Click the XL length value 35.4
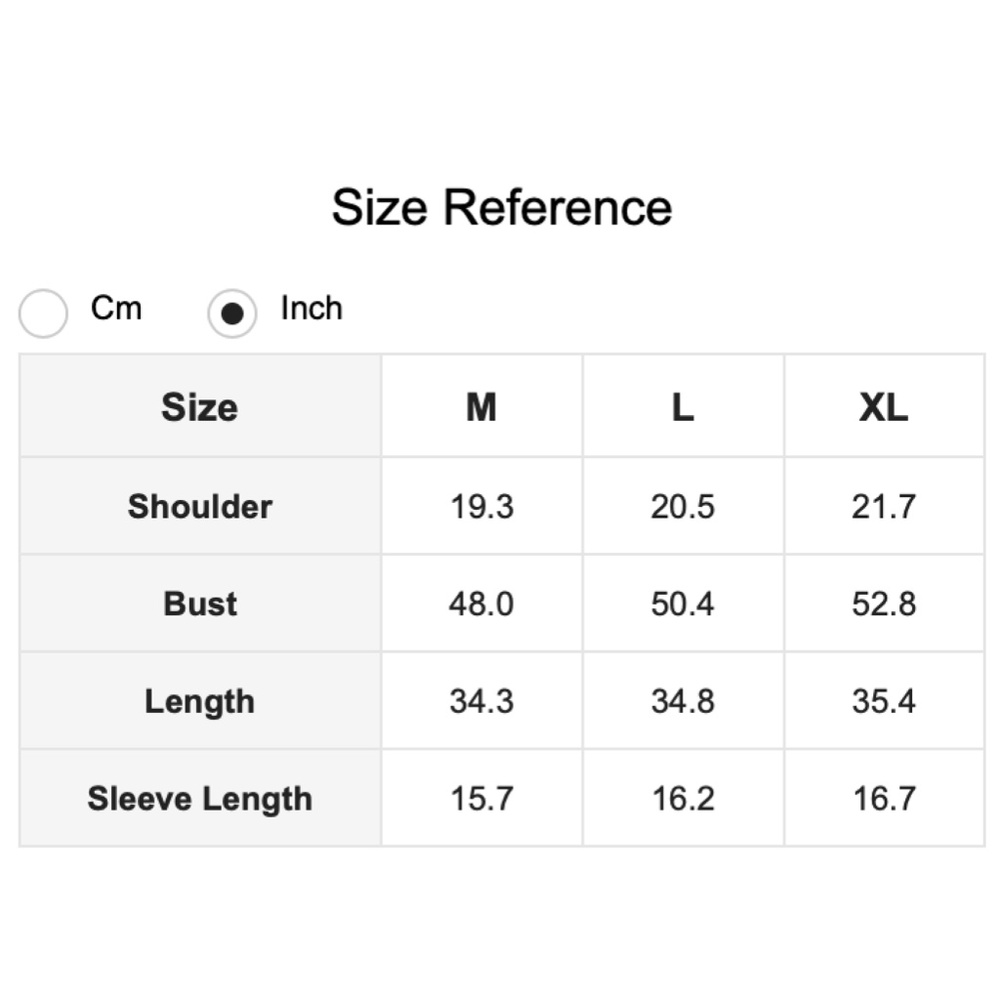1000x1000 pixels. 884,701
